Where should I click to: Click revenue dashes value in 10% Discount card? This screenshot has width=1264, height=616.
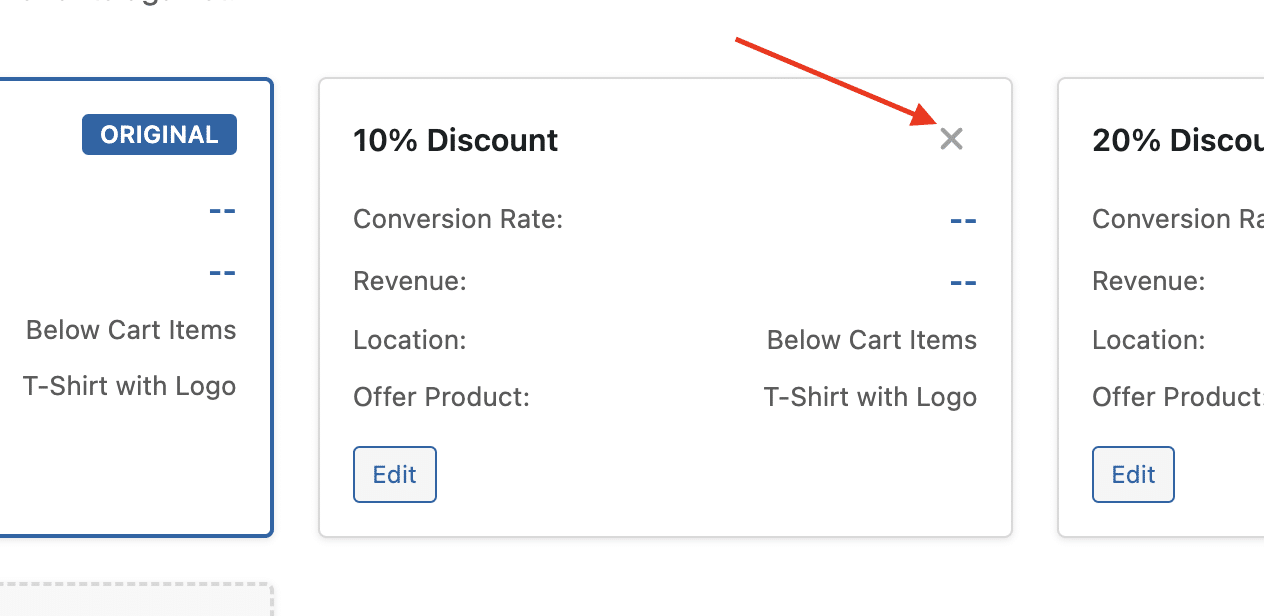pyautogui.click(x=962, y=283)
